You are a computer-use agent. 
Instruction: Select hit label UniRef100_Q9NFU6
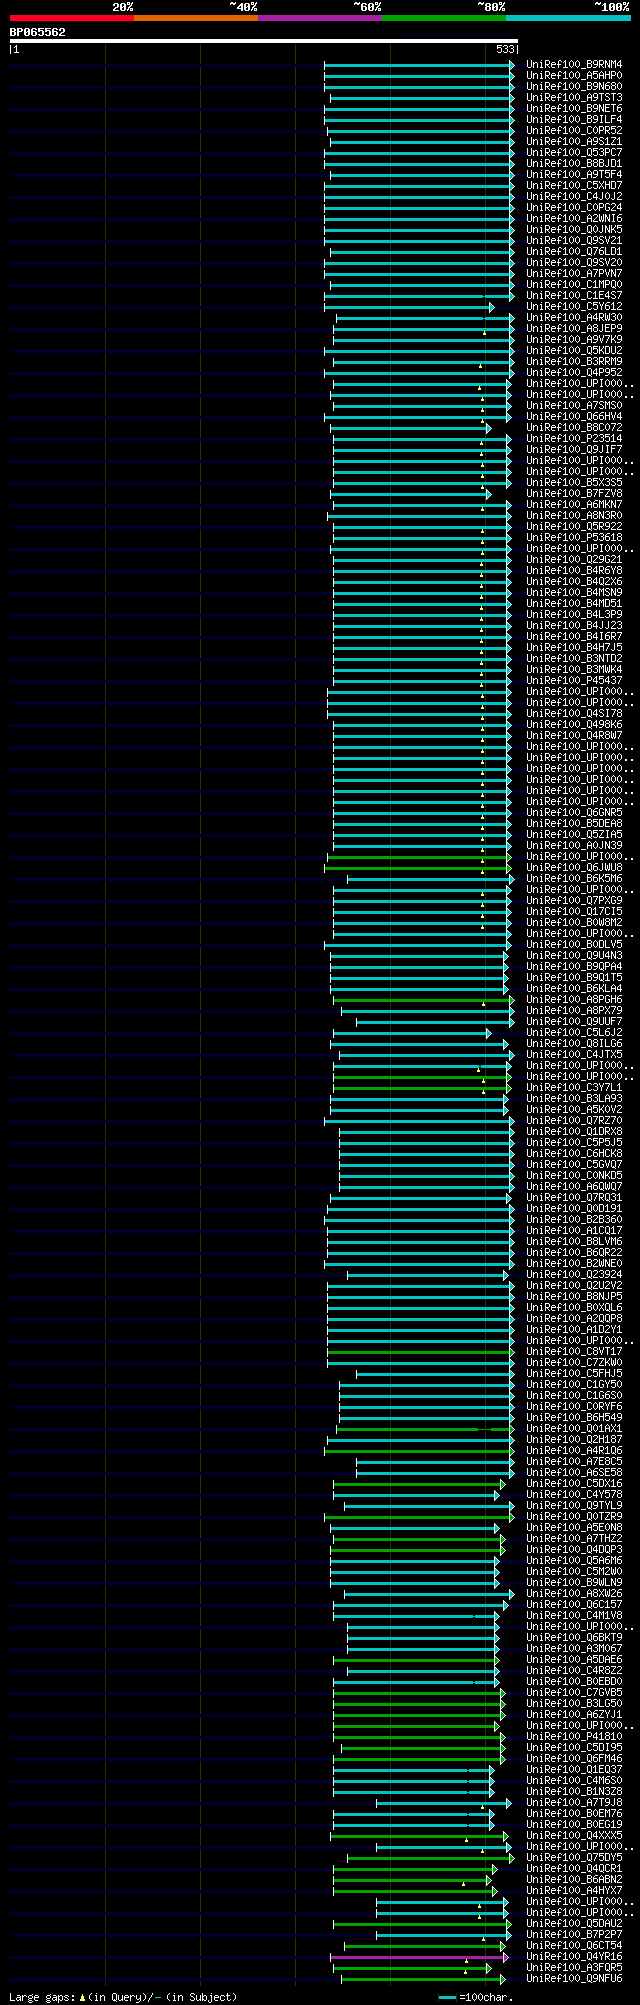pos(574,1979)
